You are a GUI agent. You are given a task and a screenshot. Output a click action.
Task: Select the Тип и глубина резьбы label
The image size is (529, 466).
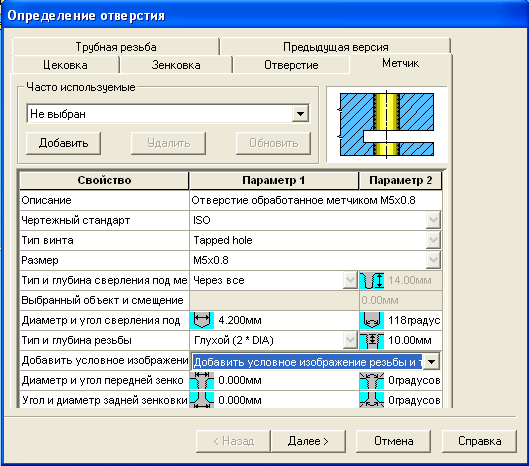[x=76, y=340]
